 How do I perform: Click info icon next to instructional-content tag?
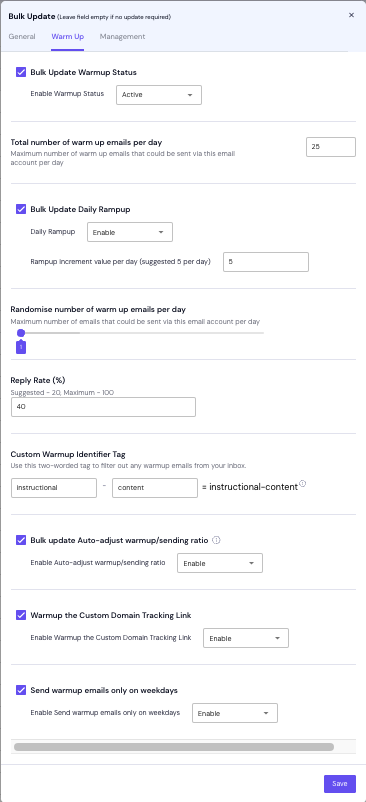click(303, 483)
